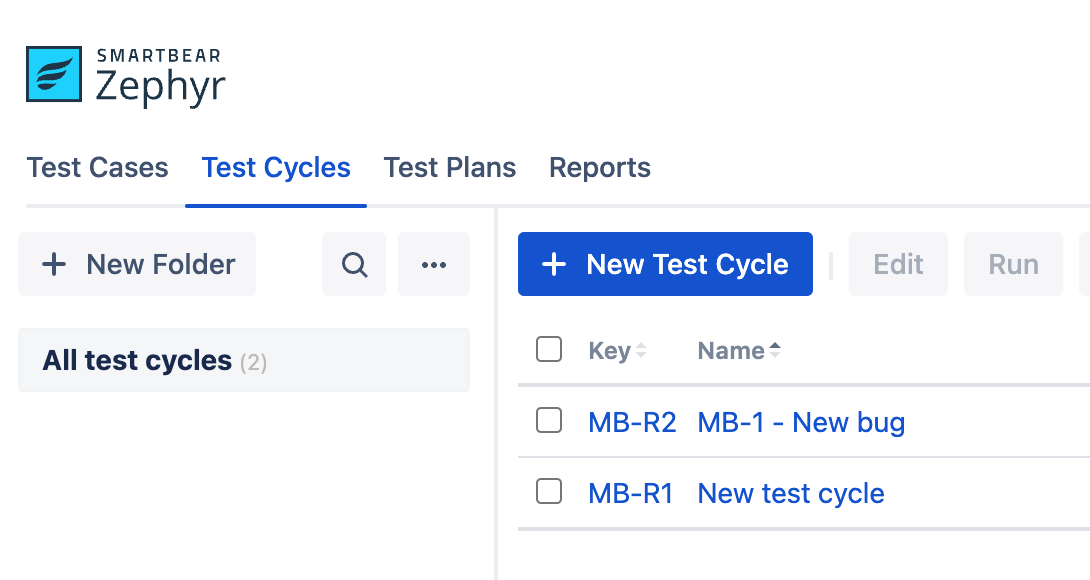The width and height of the screenshot is (1090, 580).
Task: Go to the Reports tab
Action: coord(600,168)
